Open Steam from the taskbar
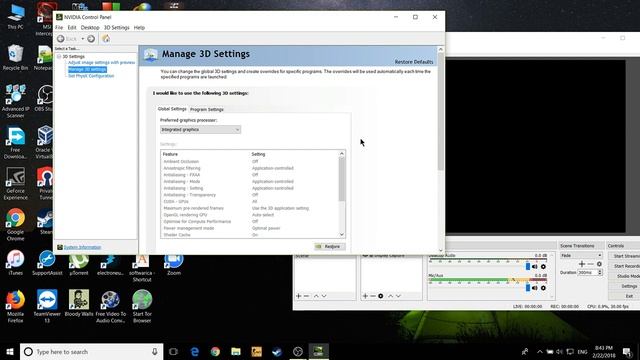This screenshot has height=360, width=640. (277, 351)
